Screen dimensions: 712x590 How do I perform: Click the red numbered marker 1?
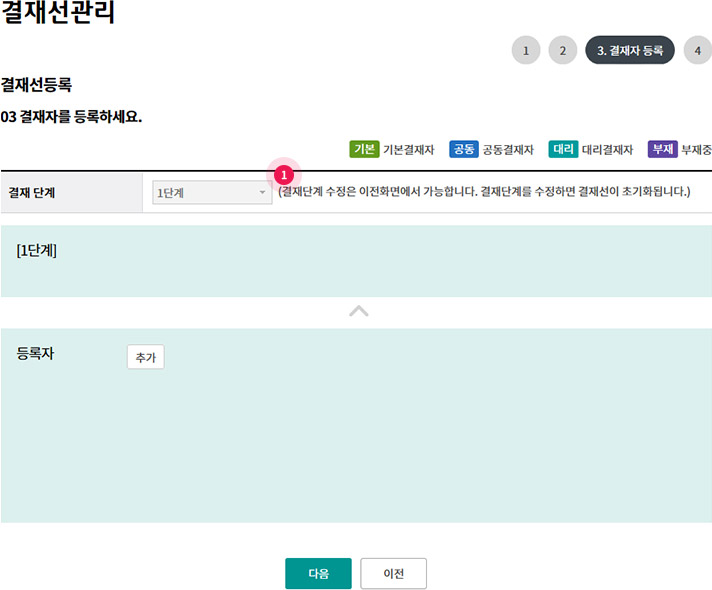point(283,173)
